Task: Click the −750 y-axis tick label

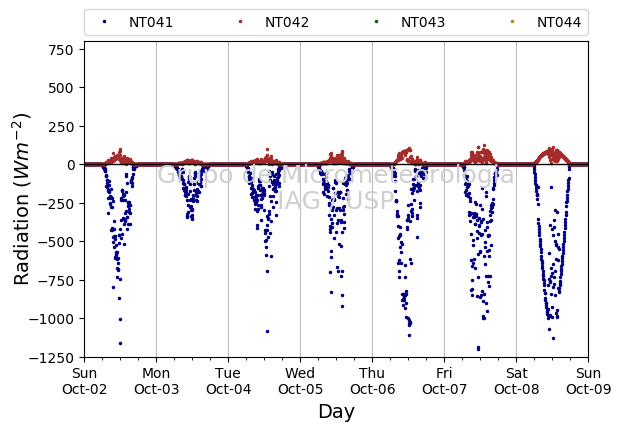Action: [56, 280]
